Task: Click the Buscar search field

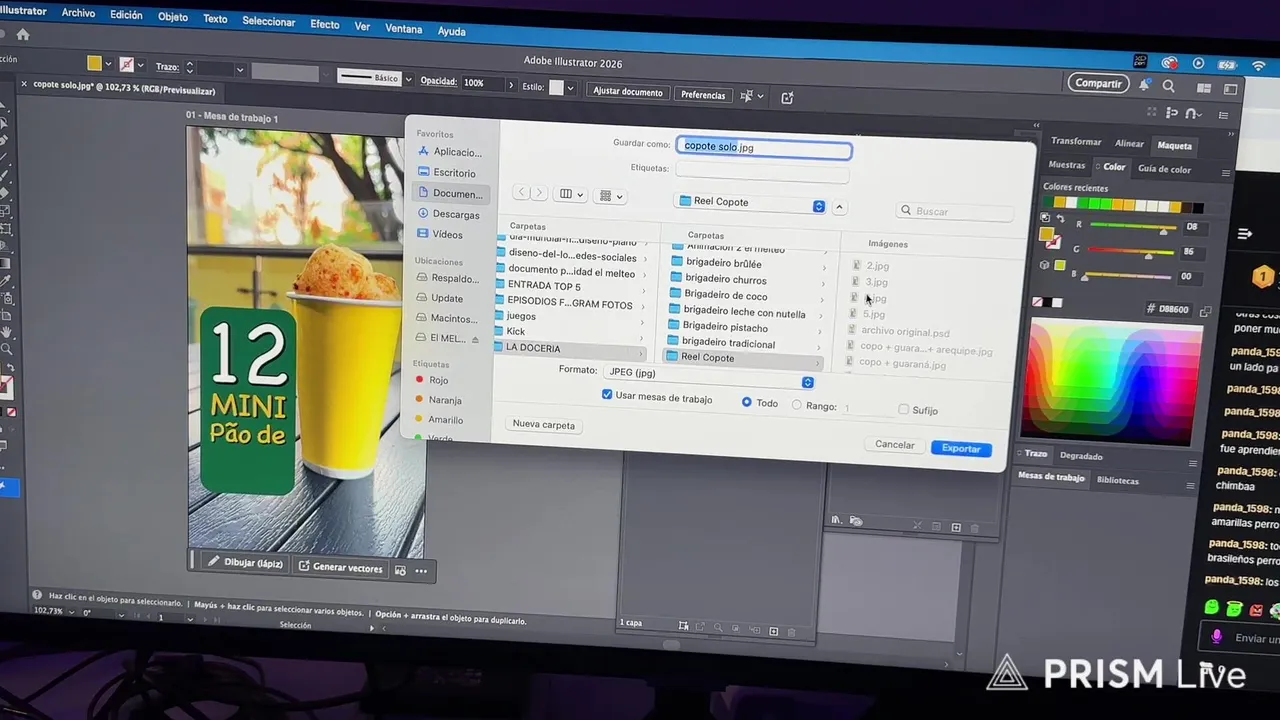Action: tap(955, 211)
